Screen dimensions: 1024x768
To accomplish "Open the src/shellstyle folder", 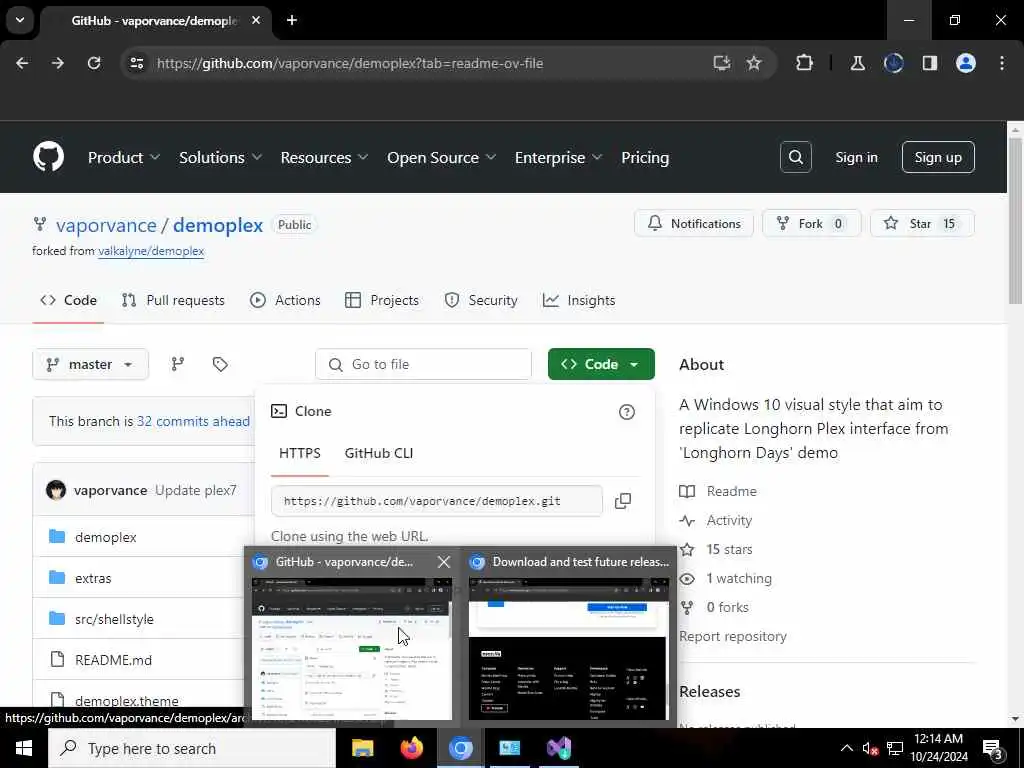I will coord(114,619).
